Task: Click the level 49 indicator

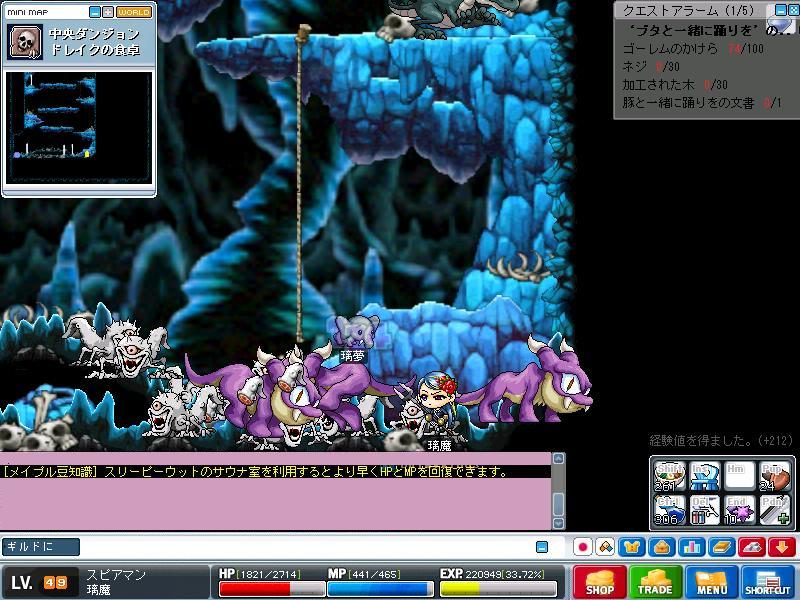Action: pyautogui.click(x=40, y=583)
